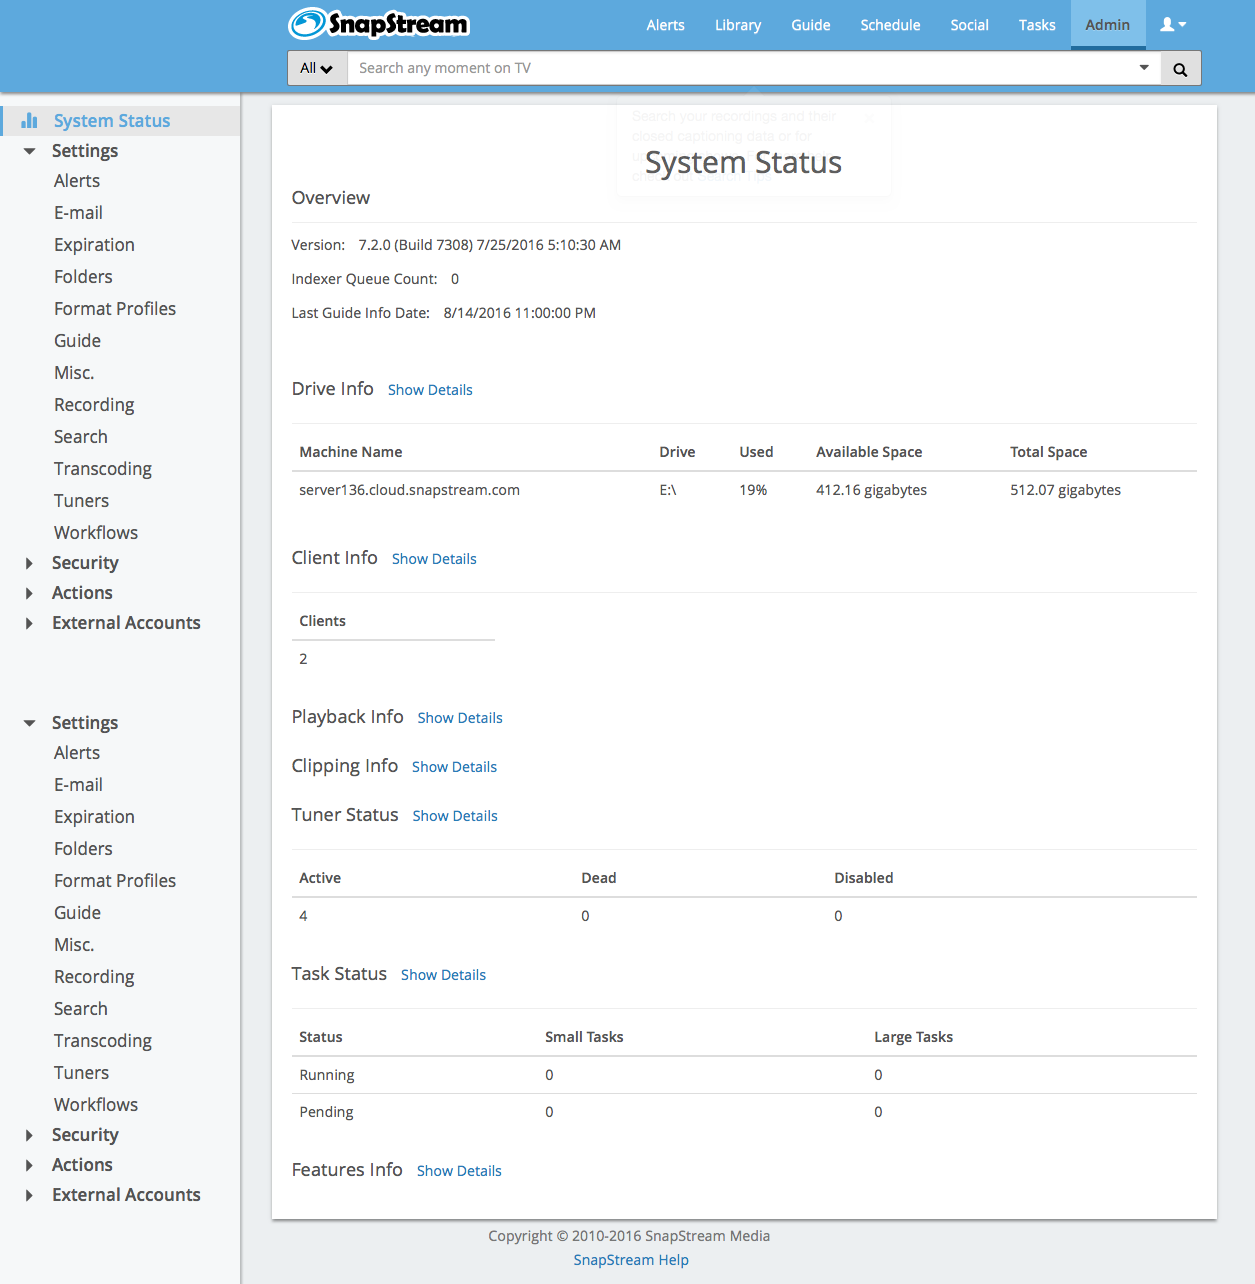Show Details for Clipping Info

coord(454,767)
